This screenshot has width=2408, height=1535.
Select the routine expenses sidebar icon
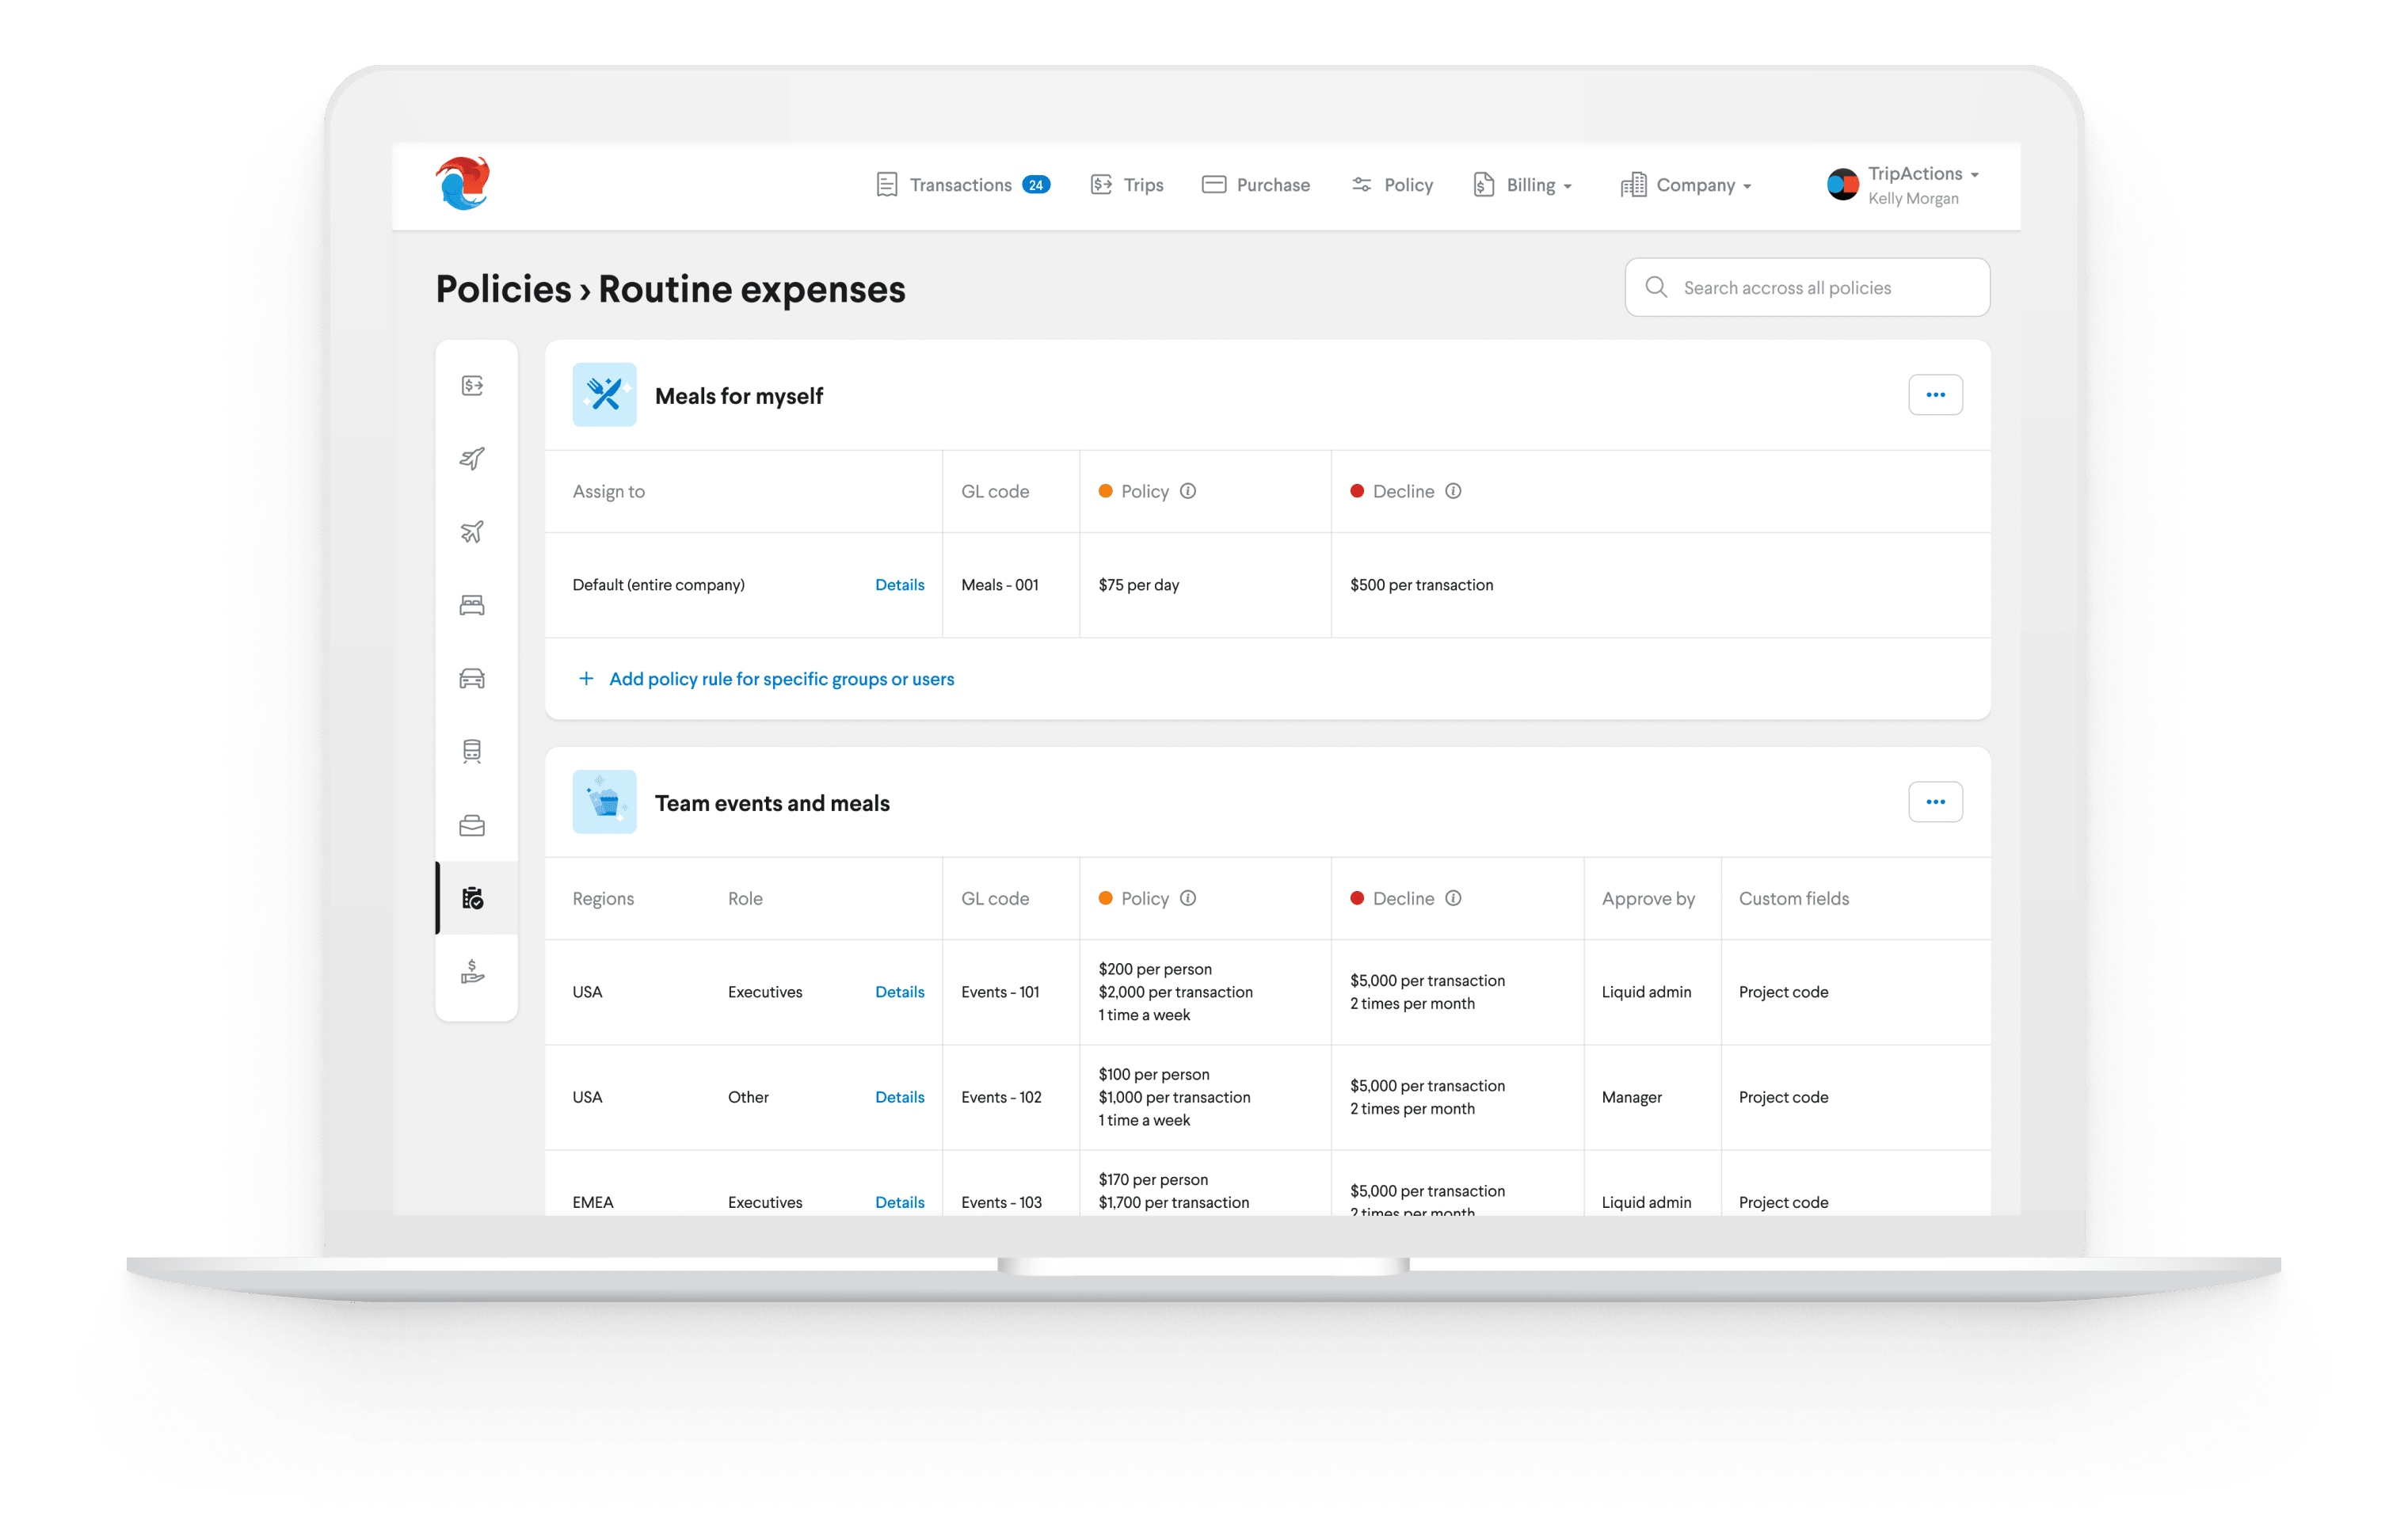point(473,898)
